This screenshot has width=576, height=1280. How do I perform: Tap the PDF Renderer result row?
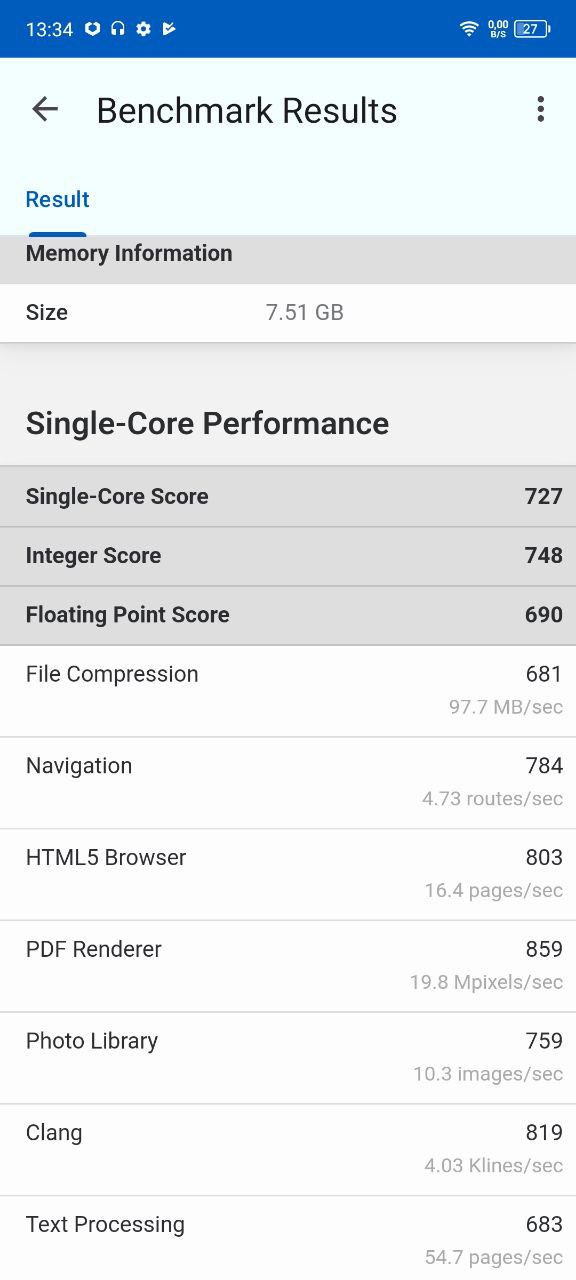(x=288, y=967)
